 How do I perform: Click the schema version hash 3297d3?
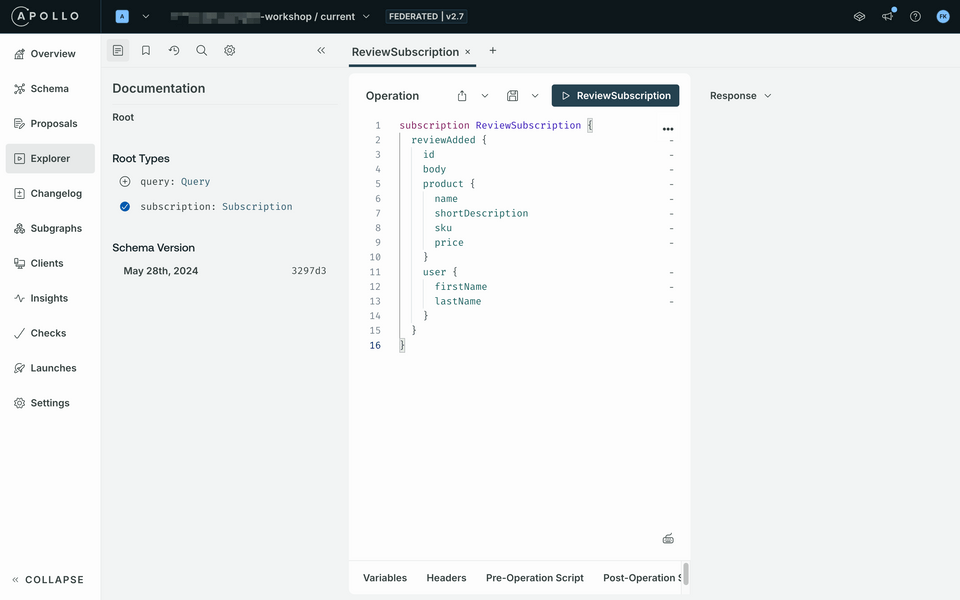[x=309, y=271]
